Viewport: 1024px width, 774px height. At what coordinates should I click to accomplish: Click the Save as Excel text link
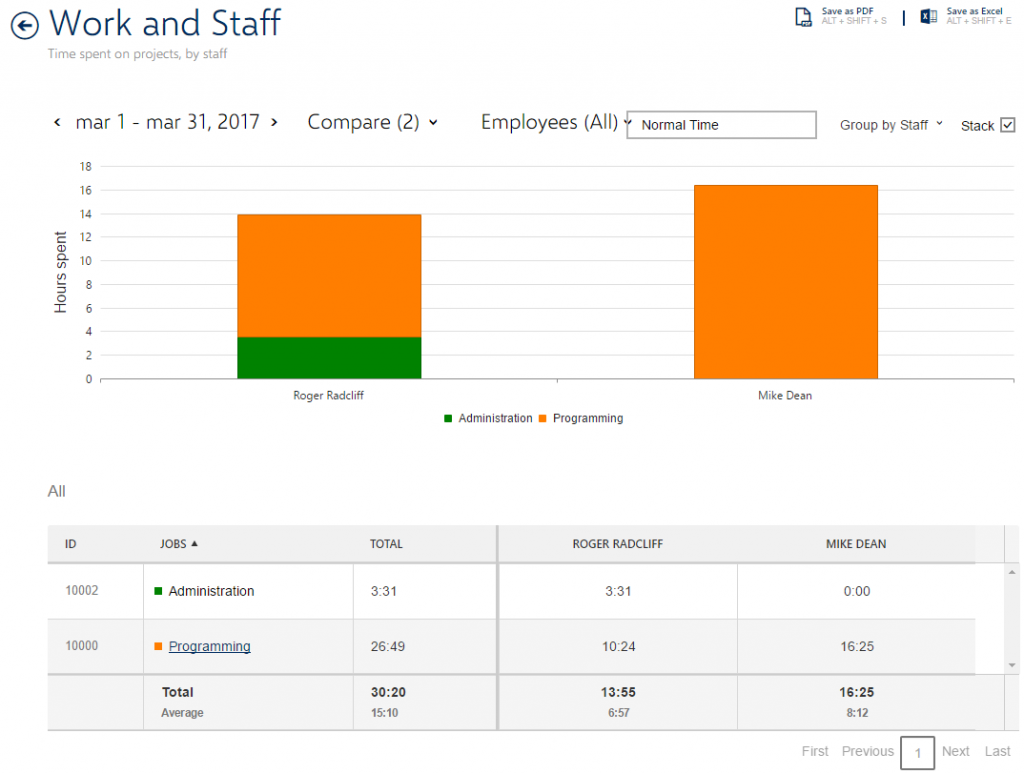click(974, 11)
